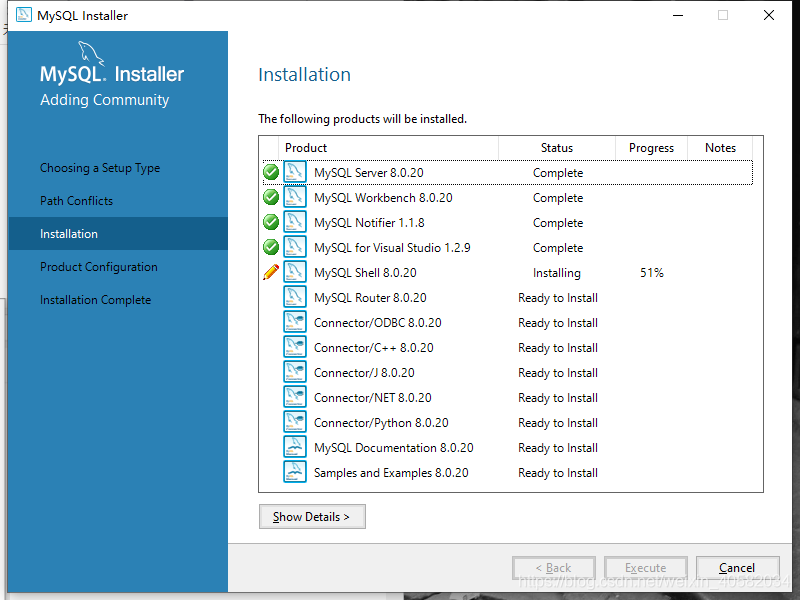
Task: Click the 51% progress value for MySQL Shell
Action: (x=652, y=273)
